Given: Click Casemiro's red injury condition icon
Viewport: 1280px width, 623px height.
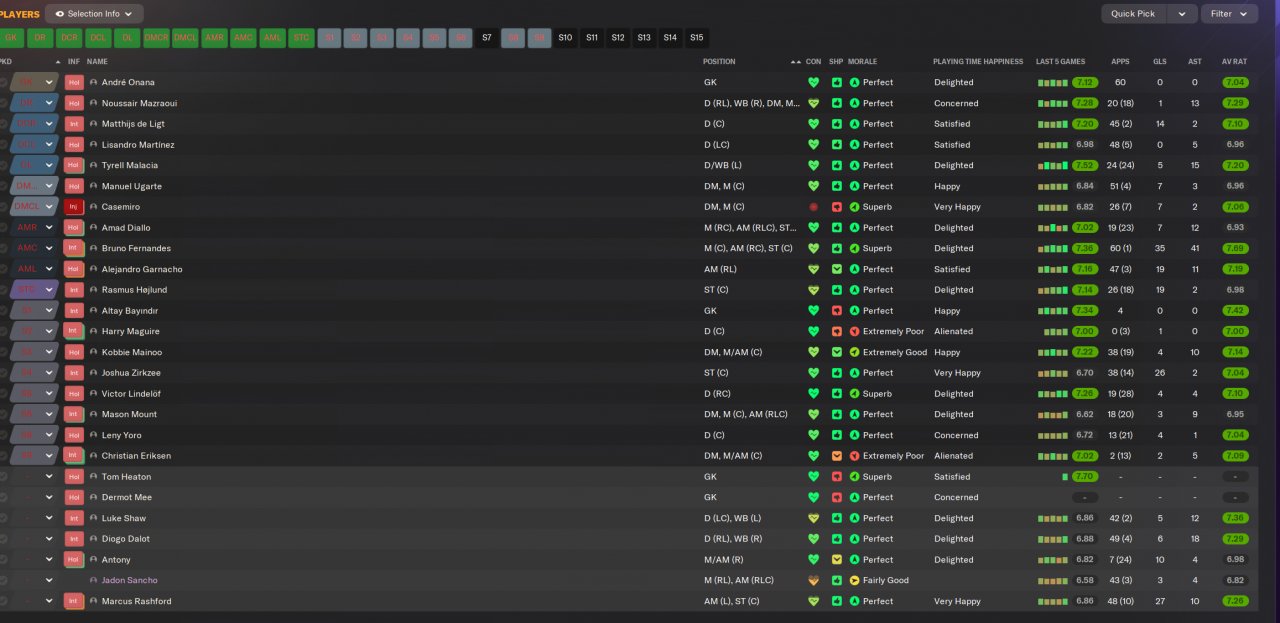Looking at the screenshot, I should point(813,207).
